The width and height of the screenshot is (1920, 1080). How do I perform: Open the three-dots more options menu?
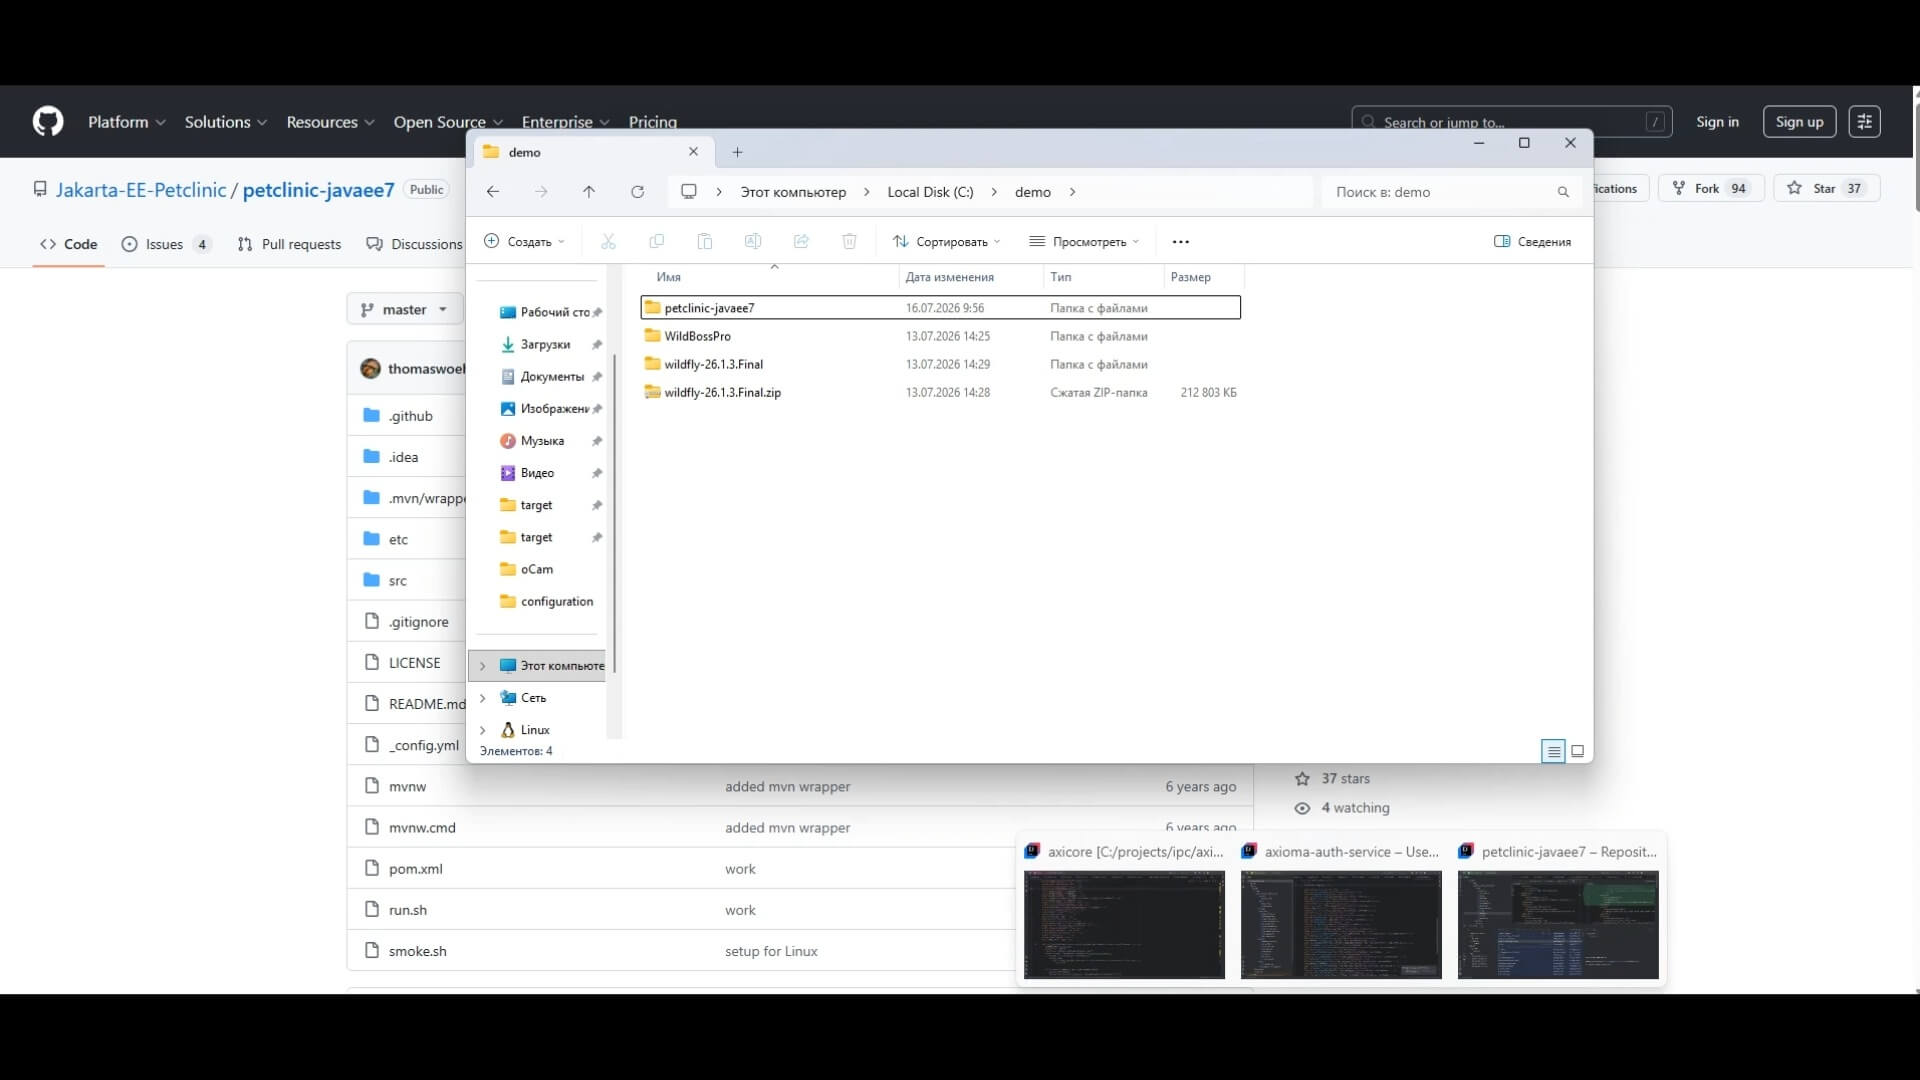pos(1181,242)
